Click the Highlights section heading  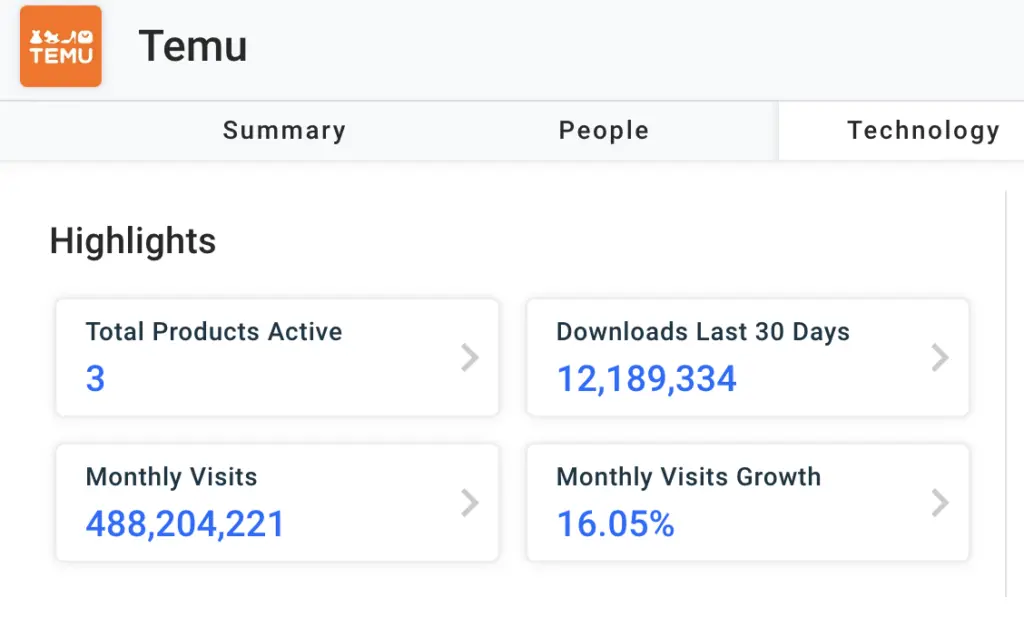[x=133, y=241]
